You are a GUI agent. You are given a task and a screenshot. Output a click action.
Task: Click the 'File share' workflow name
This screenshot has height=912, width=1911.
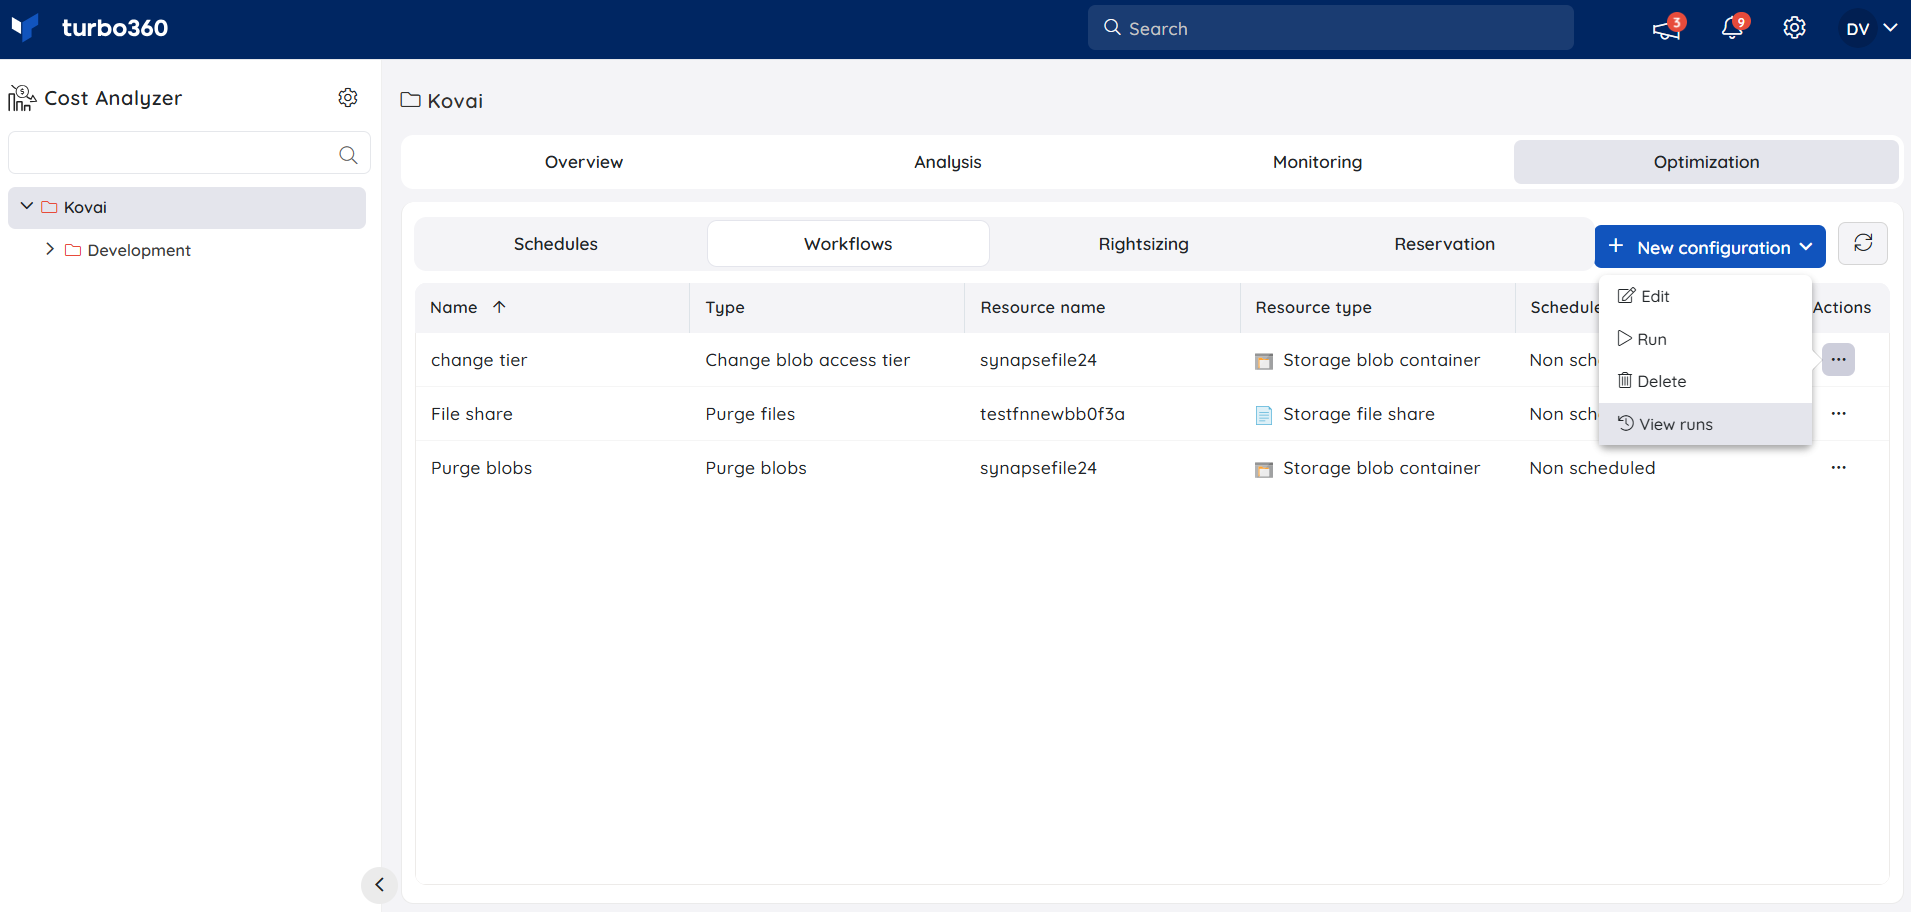(472, 414)
